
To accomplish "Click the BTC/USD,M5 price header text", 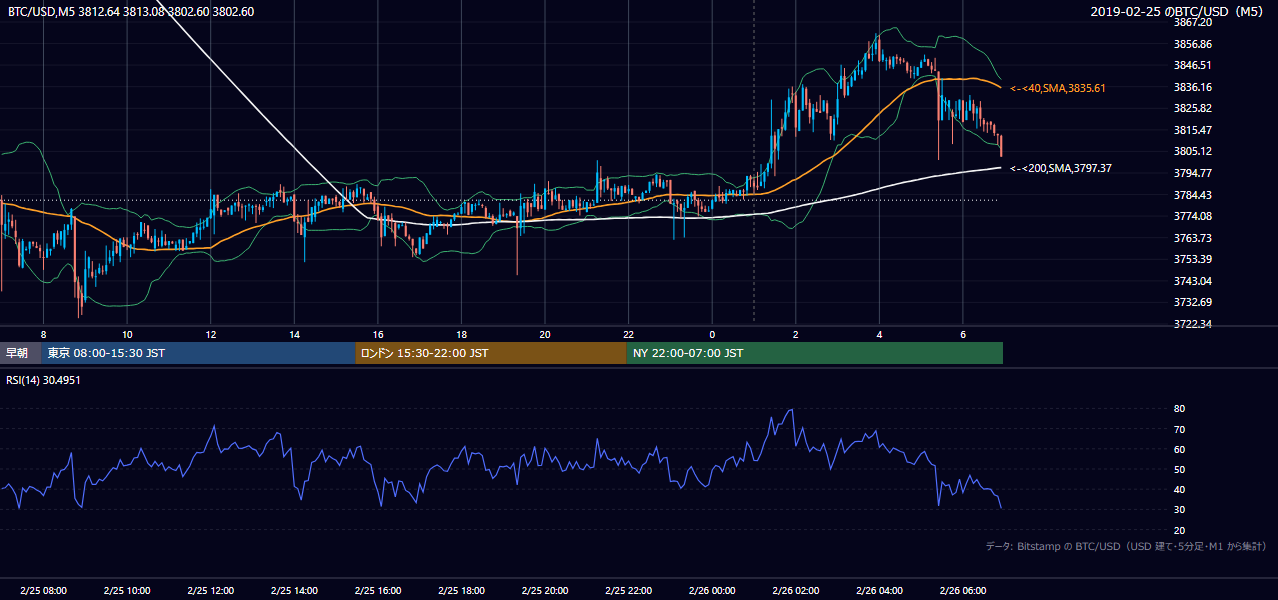I will point(131,12).
